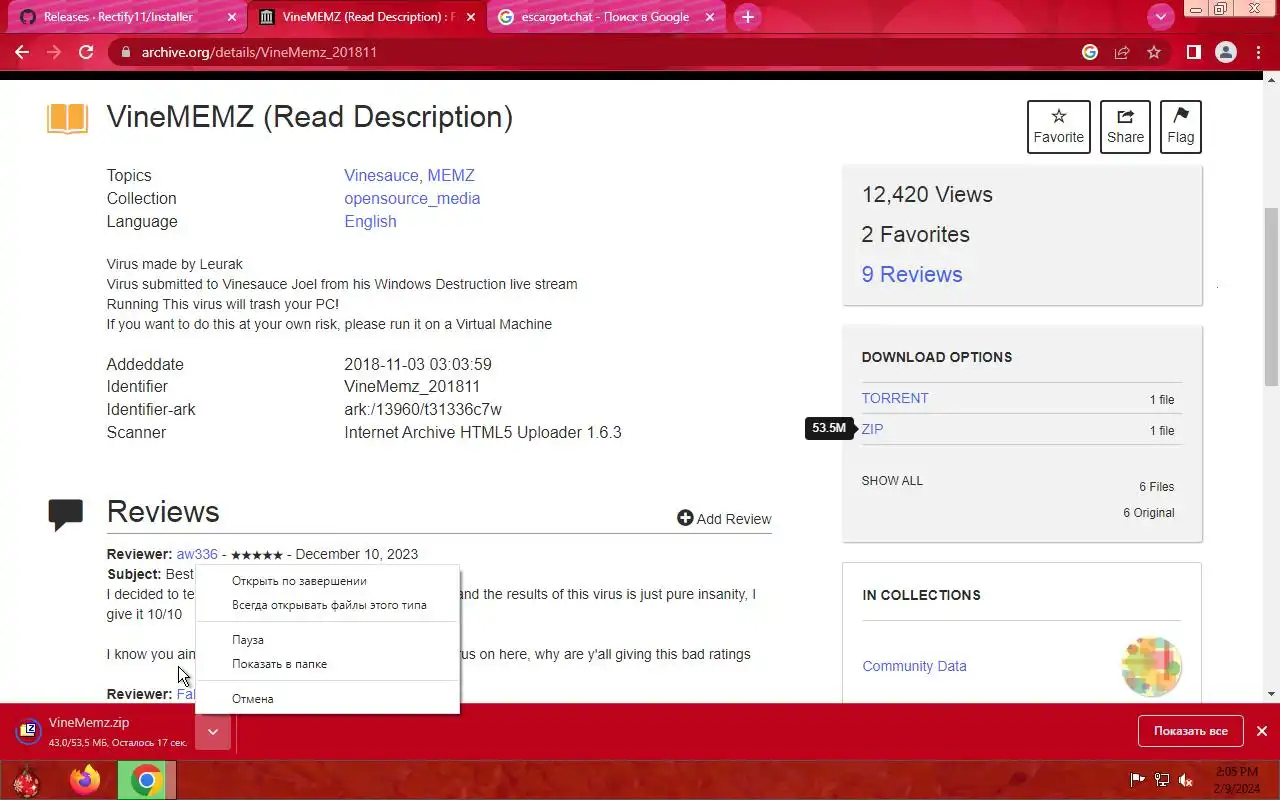Open Firefox from the taskbar
1280x800 pixels.
85,780
